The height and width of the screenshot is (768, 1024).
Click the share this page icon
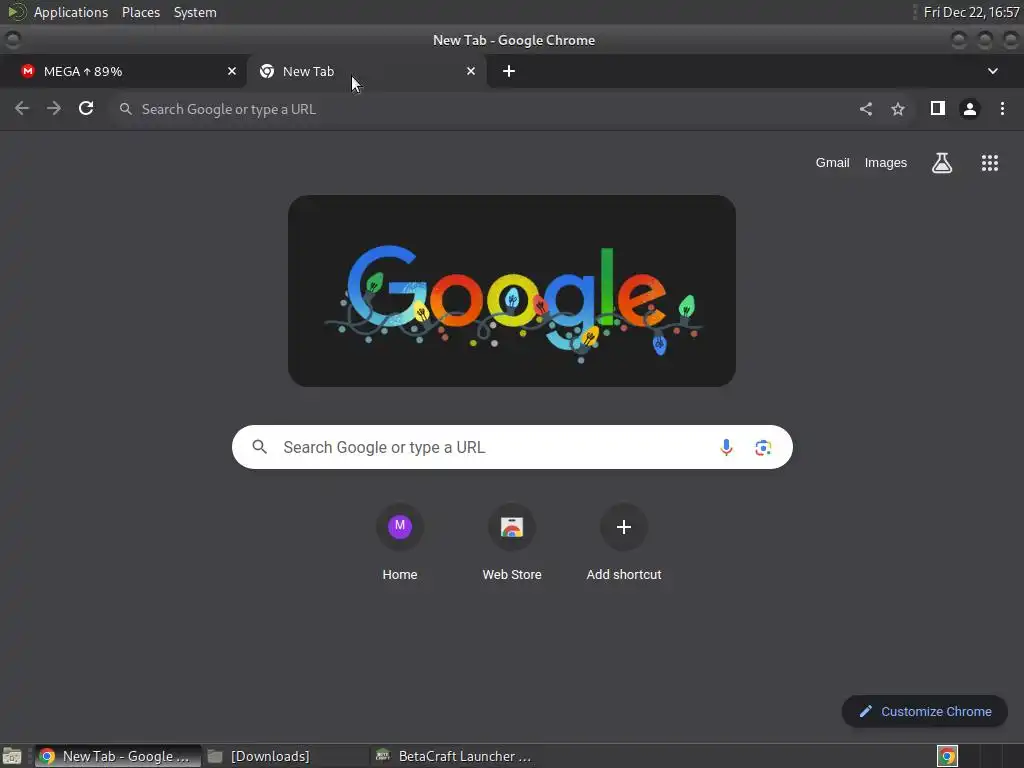[866, 109]
